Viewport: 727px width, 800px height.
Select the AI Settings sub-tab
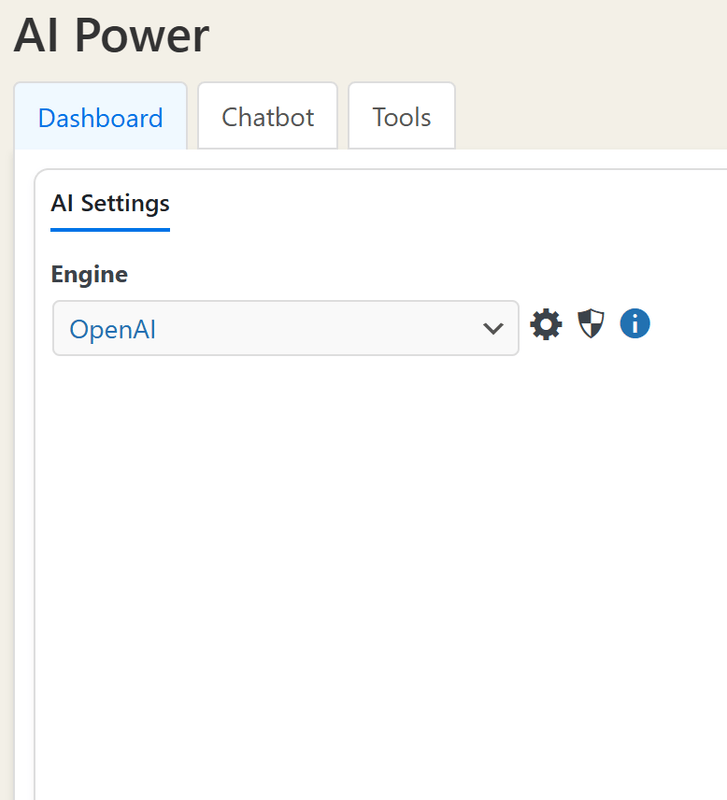(x=110, y=204)
